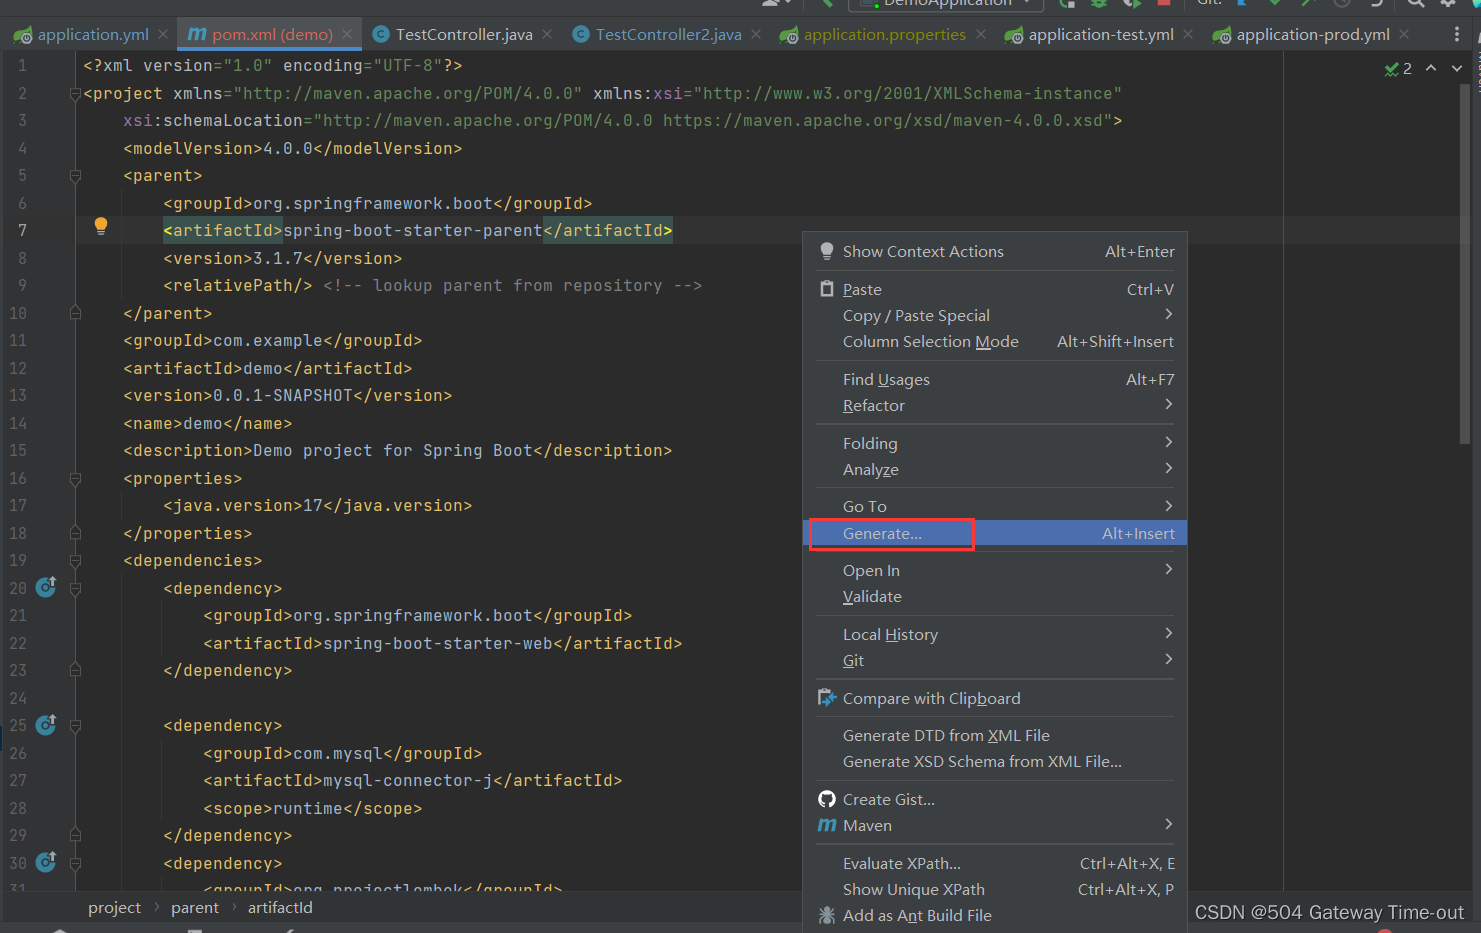Close the application-test.yml tab
The width and height of the screenshot is (1481, 933).
1188,34
